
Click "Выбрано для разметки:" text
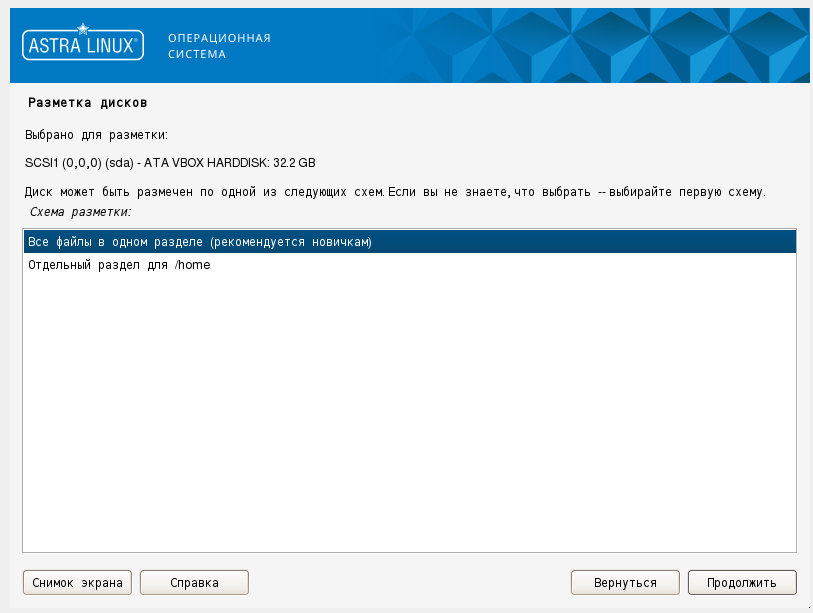(96, 135)
